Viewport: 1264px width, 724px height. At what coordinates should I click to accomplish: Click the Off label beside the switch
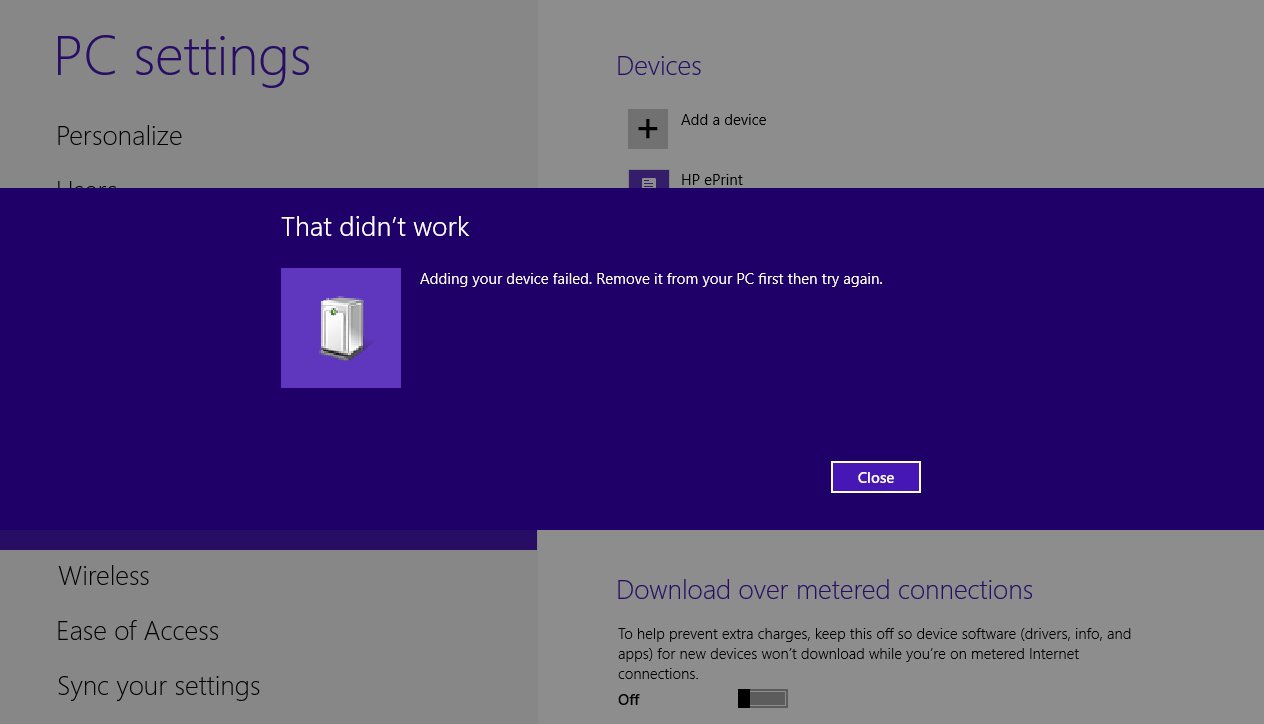629,700
